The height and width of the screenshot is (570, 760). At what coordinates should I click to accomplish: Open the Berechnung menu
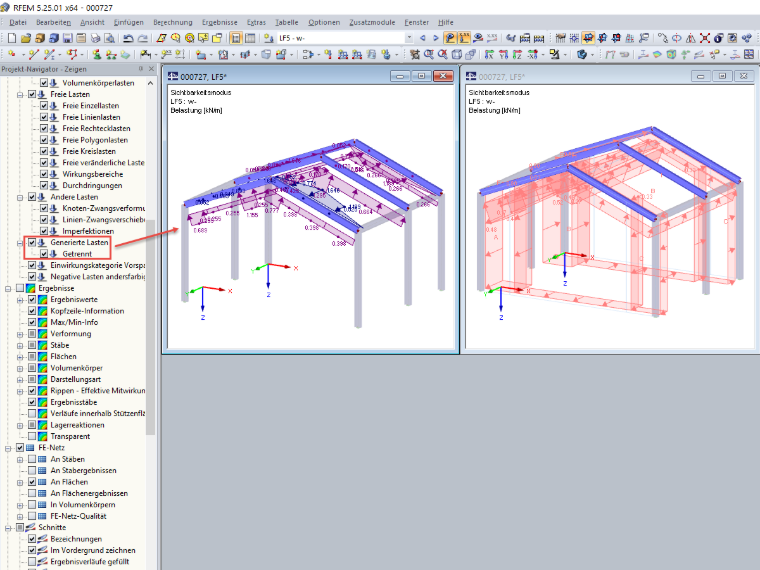point(173,22)
